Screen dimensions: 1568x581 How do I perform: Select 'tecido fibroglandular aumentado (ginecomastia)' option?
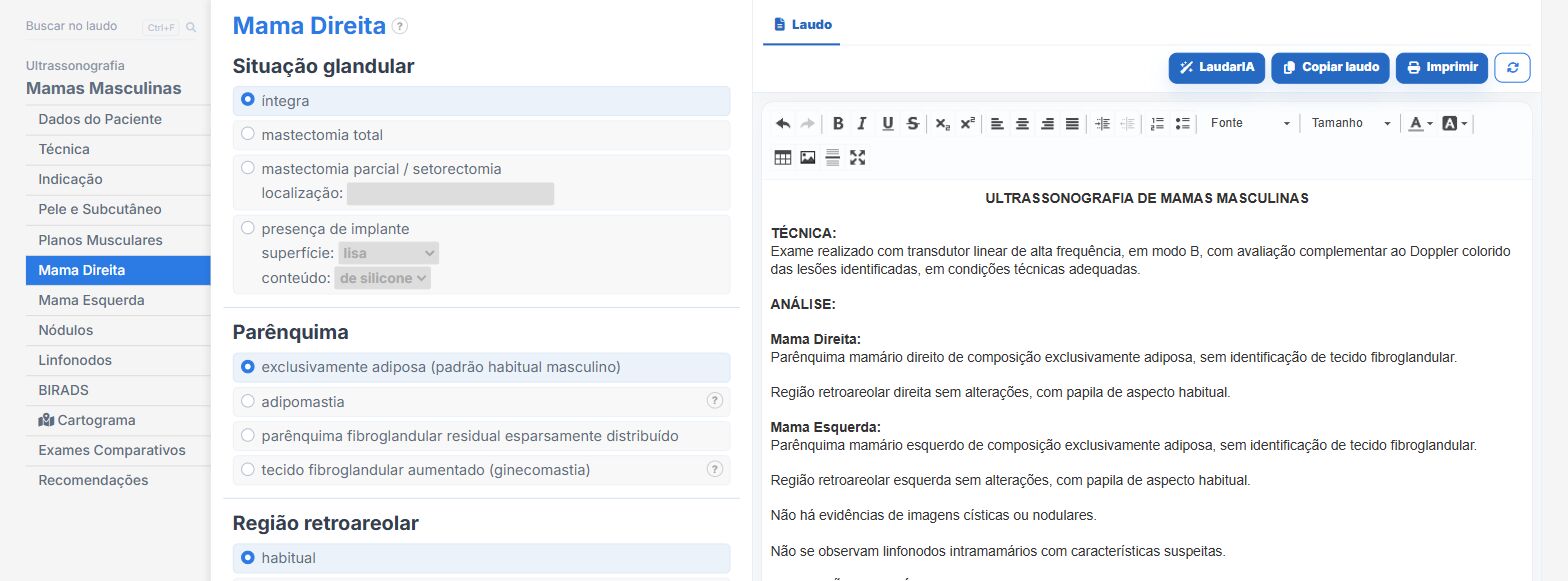pos(248,469)
